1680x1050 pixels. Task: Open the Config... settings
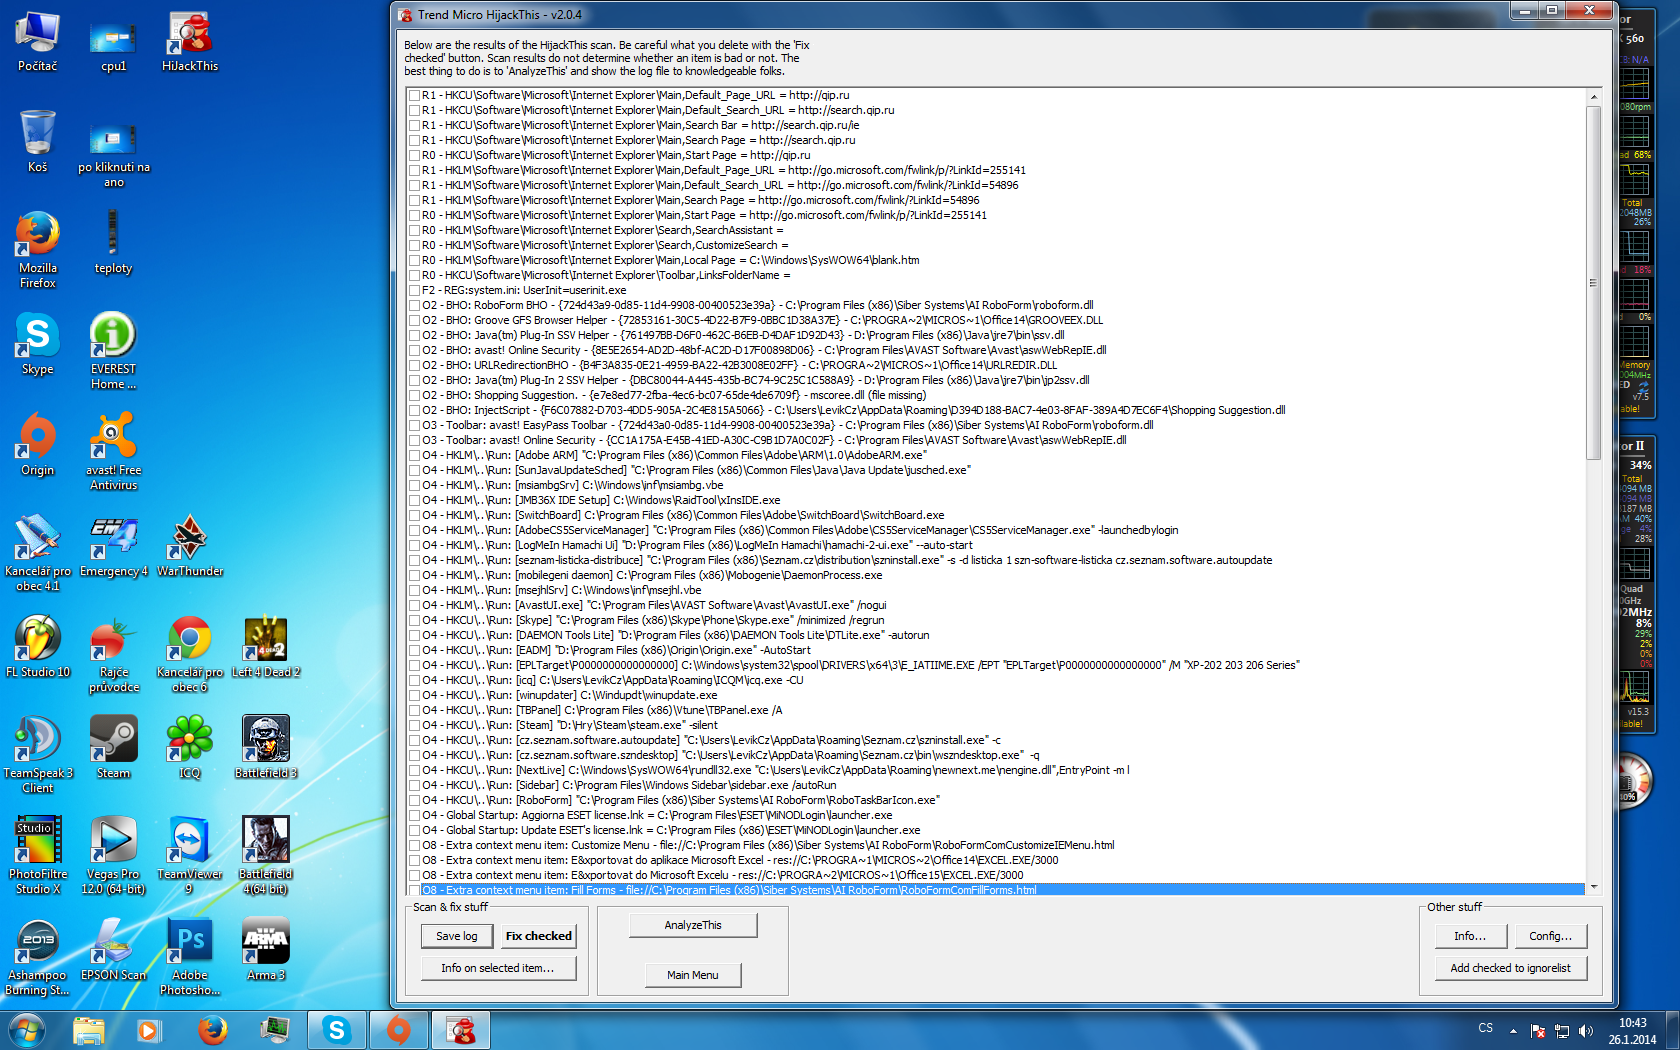(x=1550, y=936)
